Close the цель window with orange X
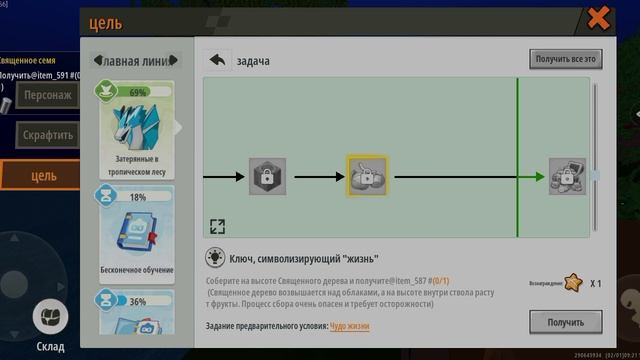This screenshot has height=360, width=640. (x=598, y=18)
